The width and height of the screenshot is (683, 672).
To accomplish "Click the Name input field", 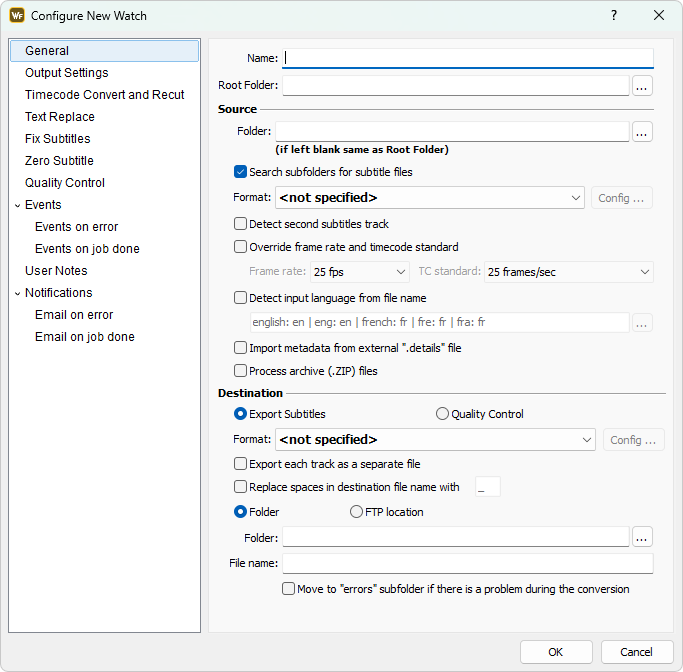I will pyautogui.click(x=468, y=58).
